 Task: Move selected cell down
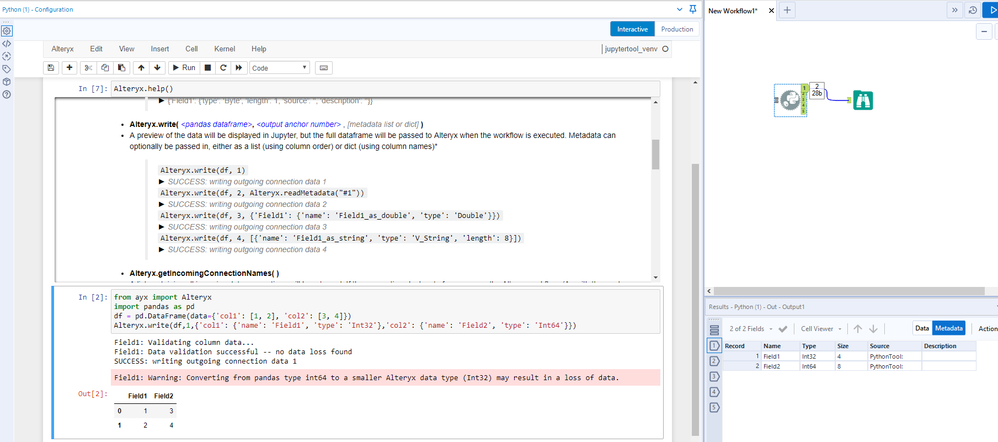(158, 67)
